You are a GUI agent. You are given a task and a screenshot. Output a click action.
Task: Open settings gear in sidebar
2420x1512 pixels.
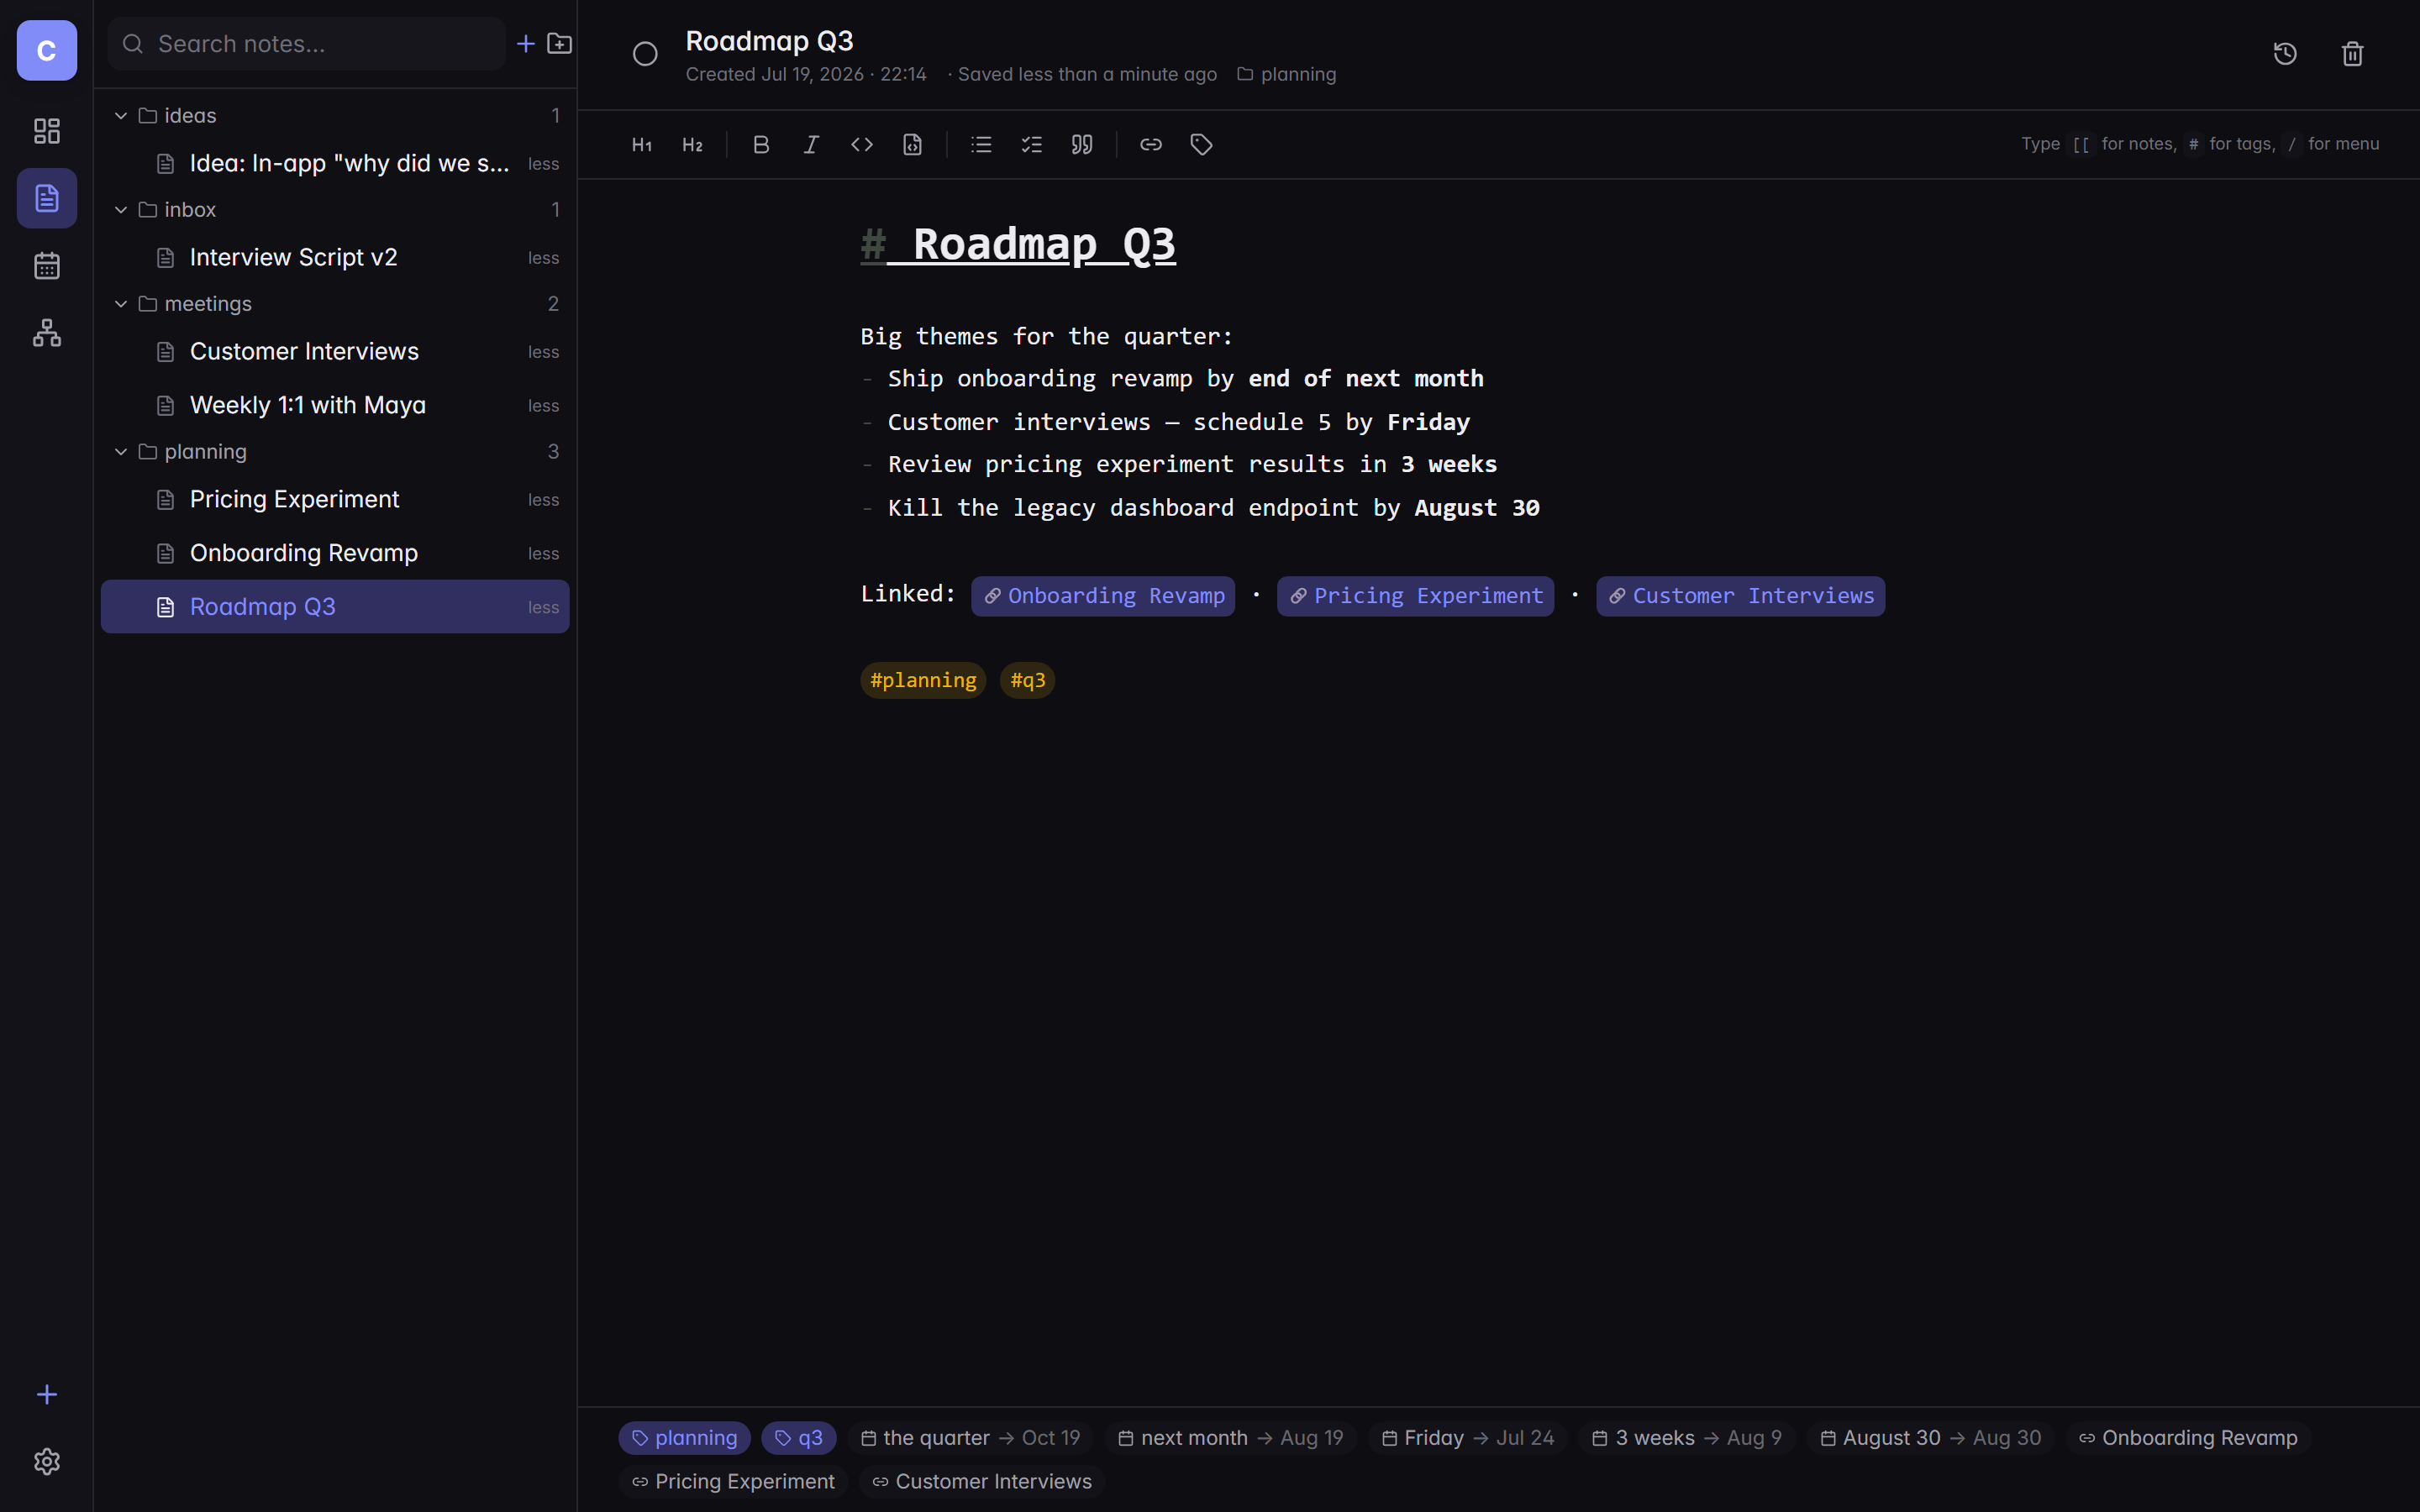click(47, 1461)
